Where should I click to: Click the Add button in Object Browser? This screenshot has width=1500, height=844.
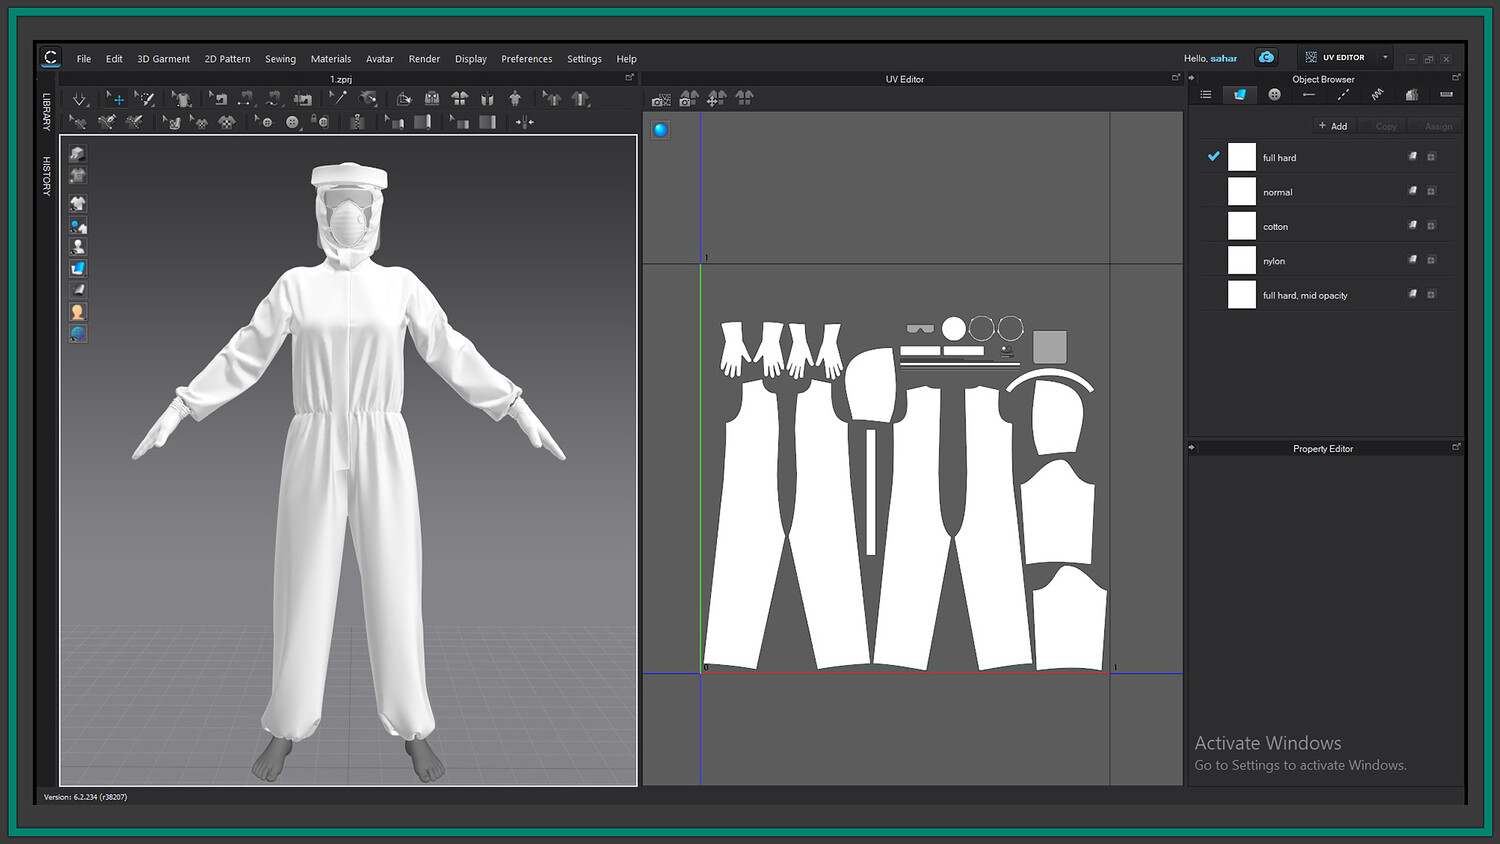[1333, 126]
